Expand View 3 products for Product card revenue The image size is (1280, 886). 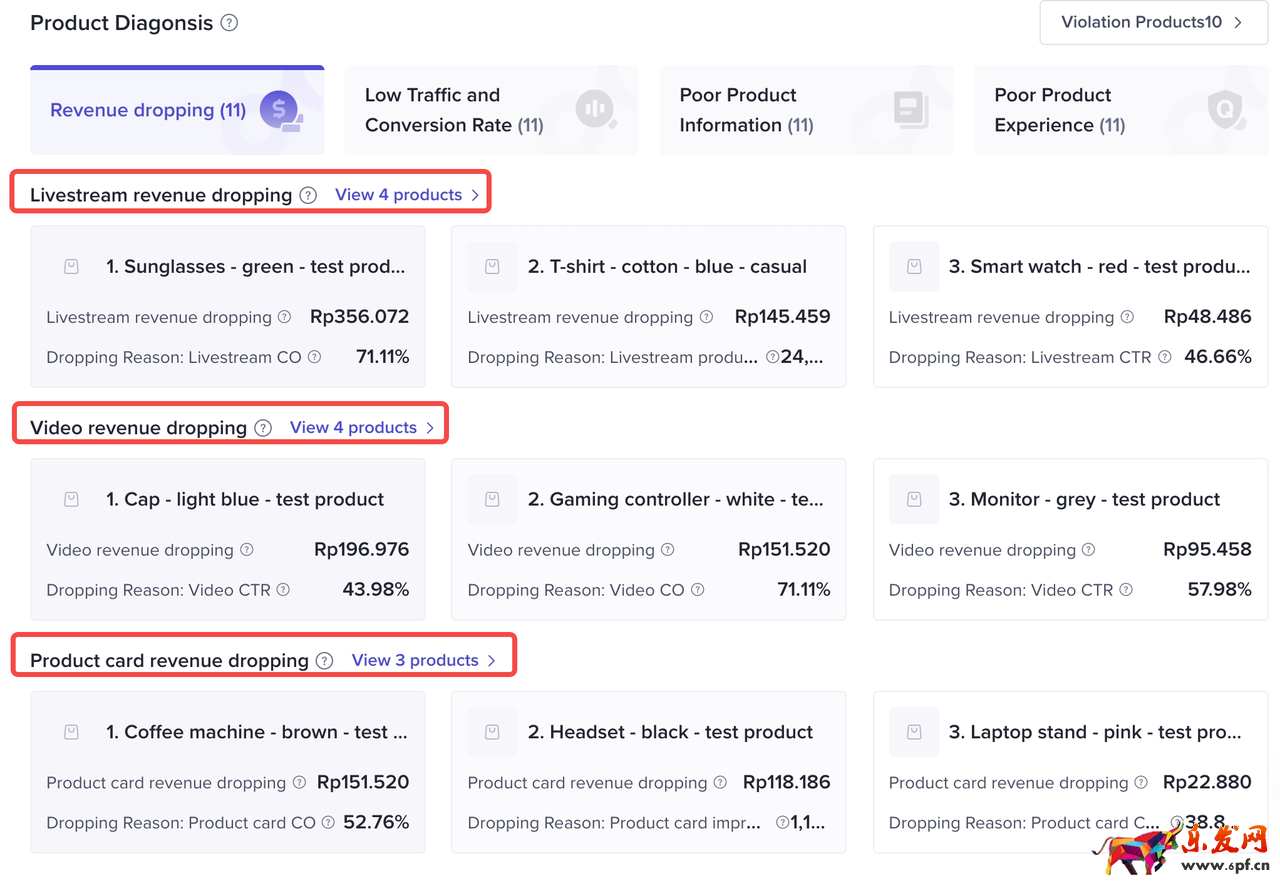(424, 661)
